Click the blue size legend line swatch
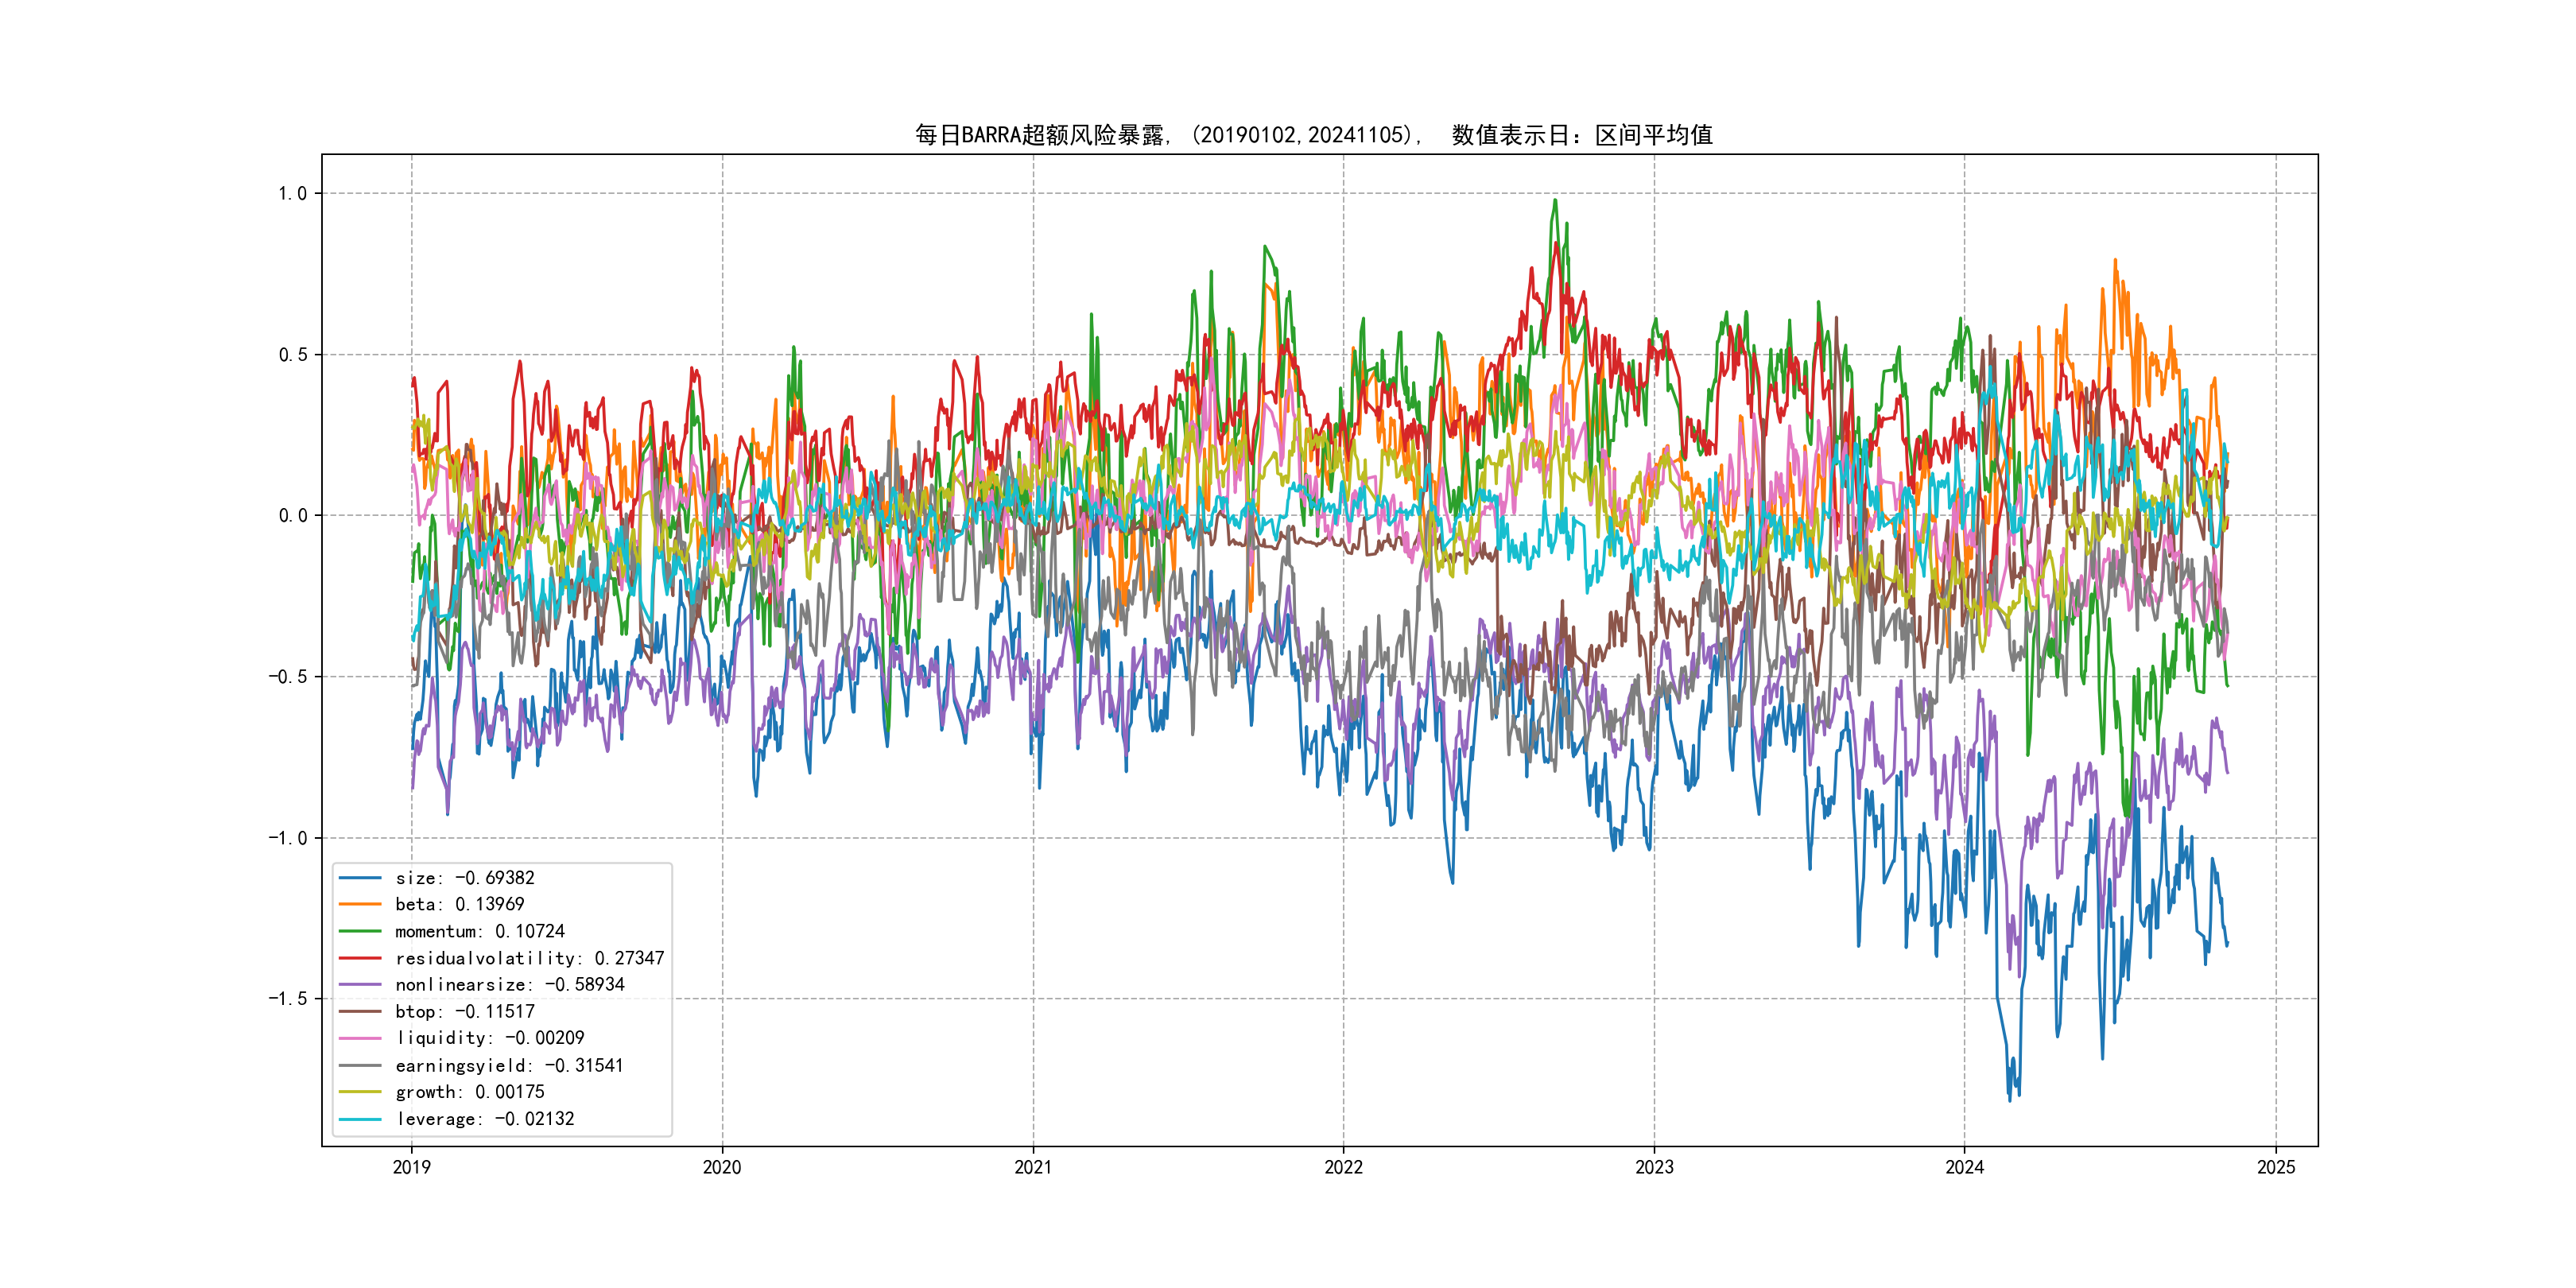This screenshot has height=1288, width=2576. 360,878
